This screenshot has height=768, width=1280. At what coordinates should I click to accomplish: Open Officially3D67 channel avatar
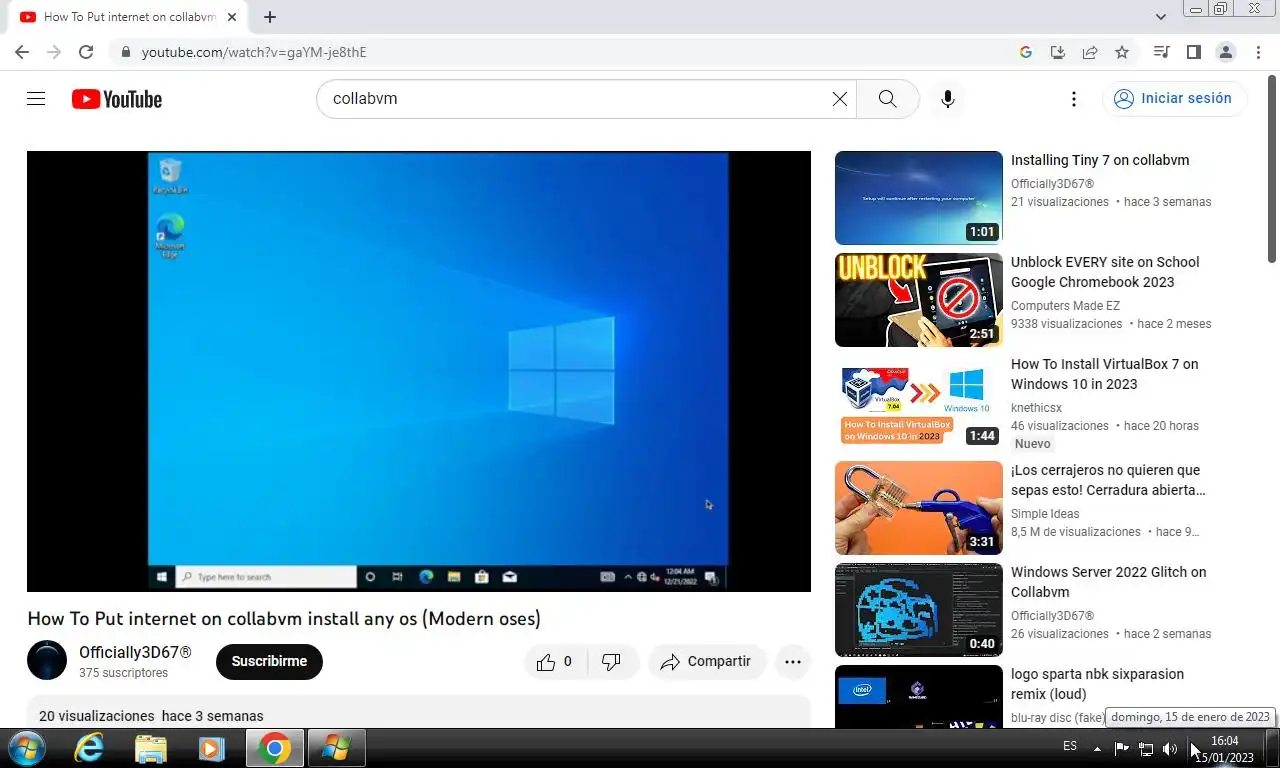(x=47, y=661)
